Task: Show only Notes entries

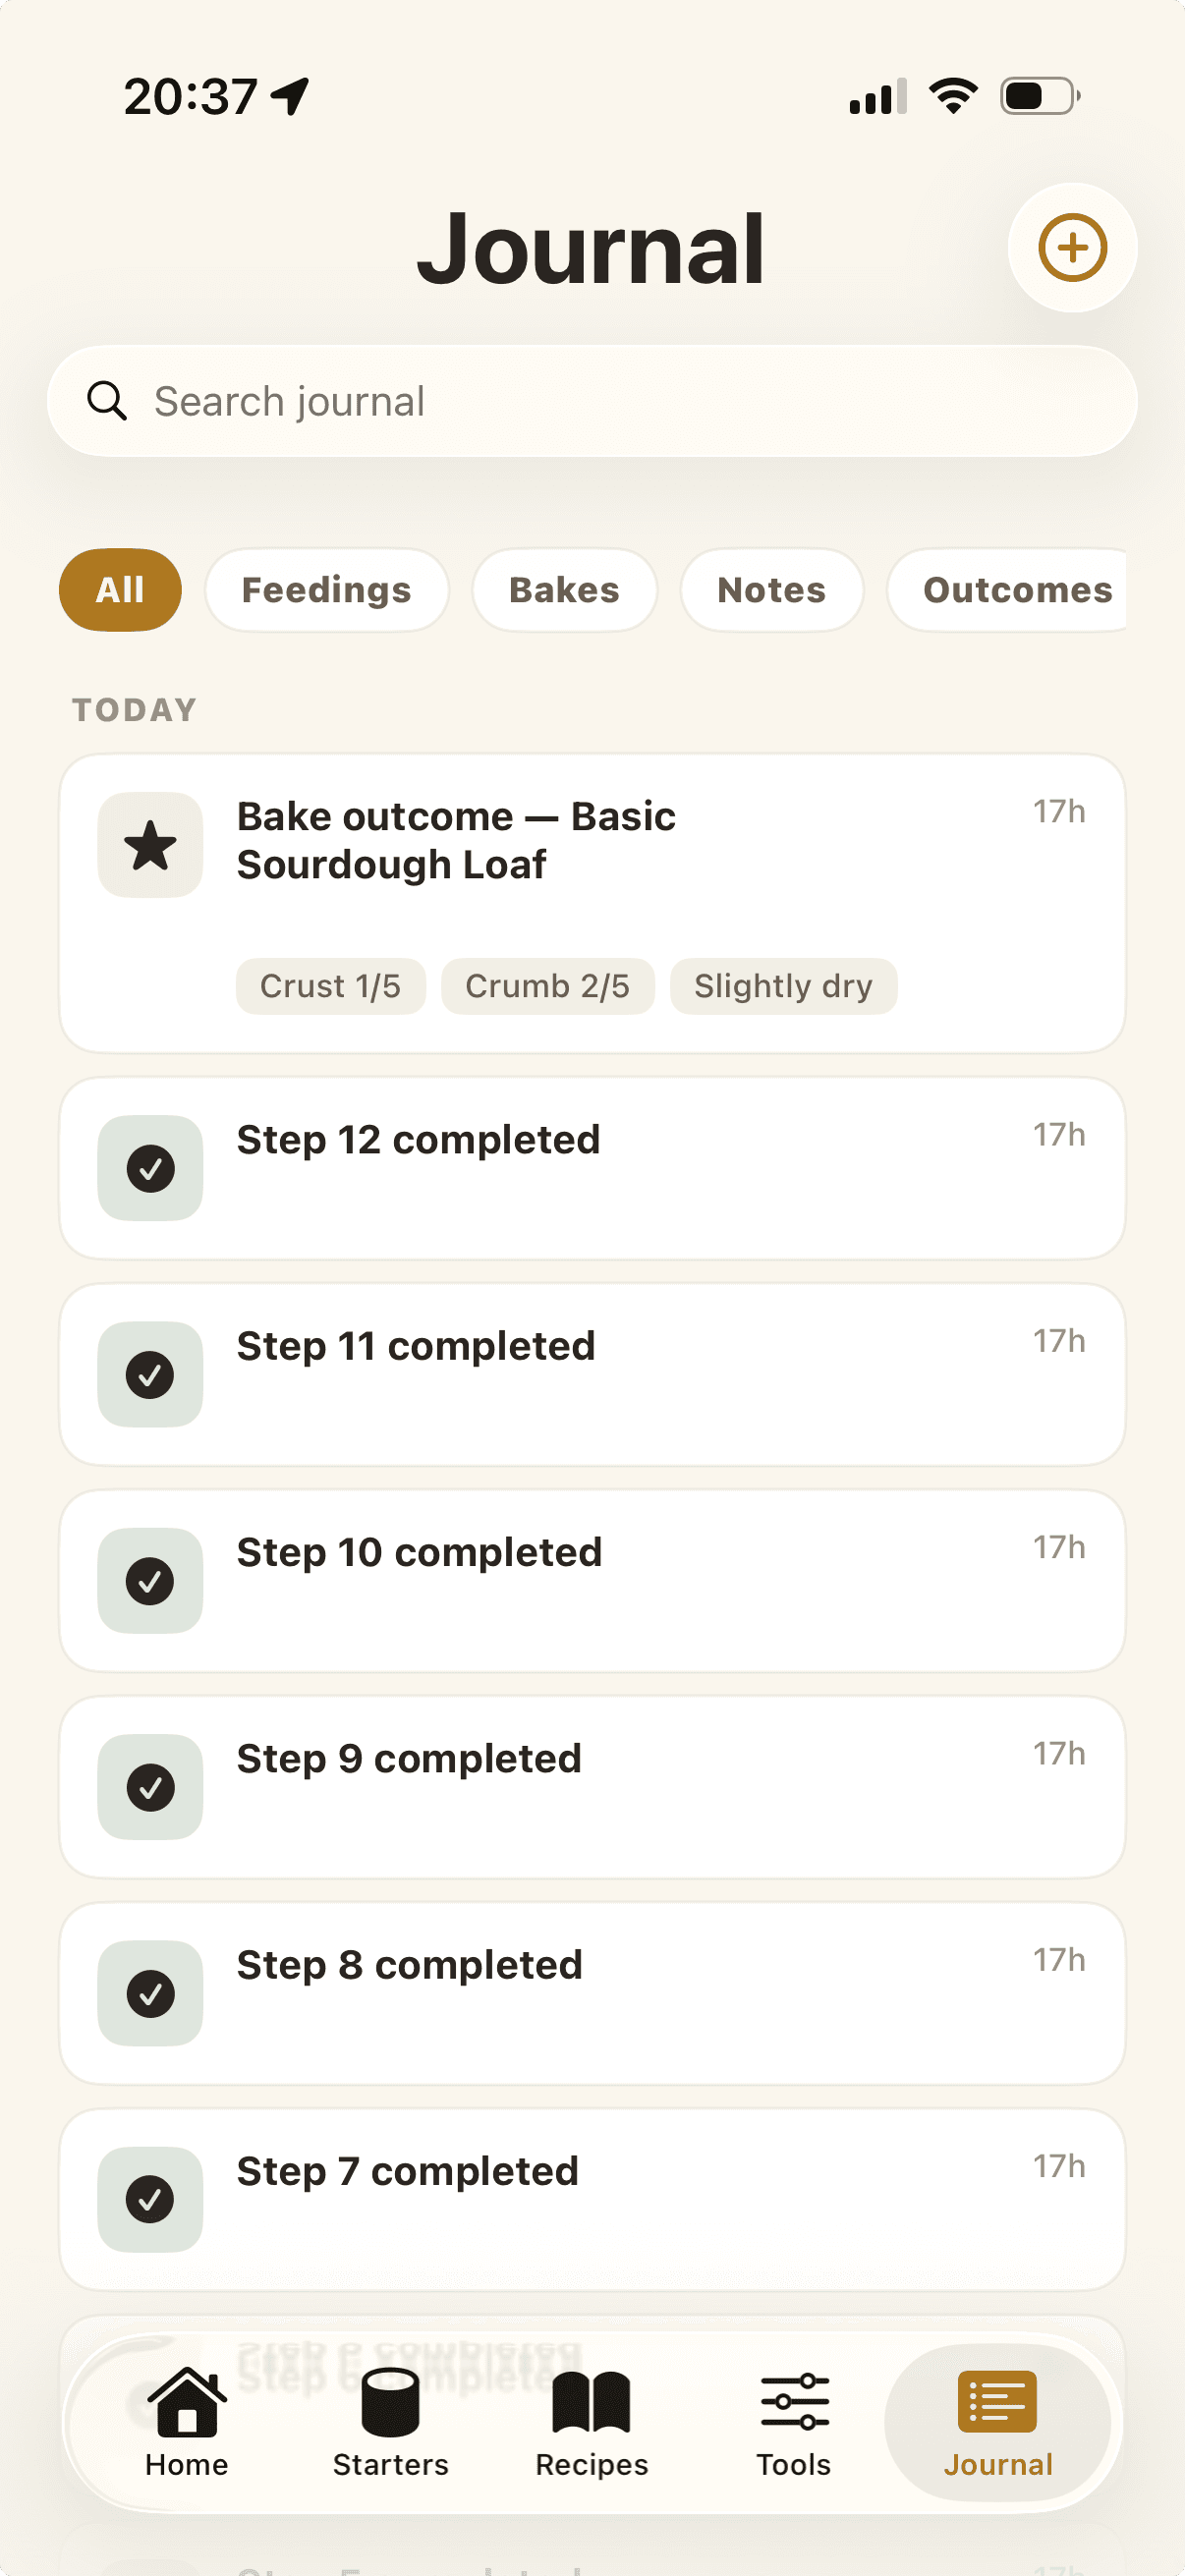Action: click(771, 590)
